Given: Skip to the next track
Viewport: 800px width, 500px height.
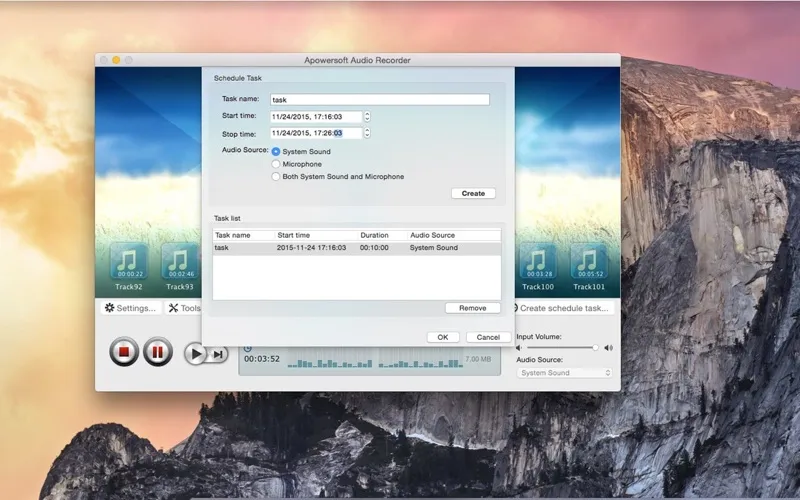Looking at the screenshot, I should (x=218, y=353).
